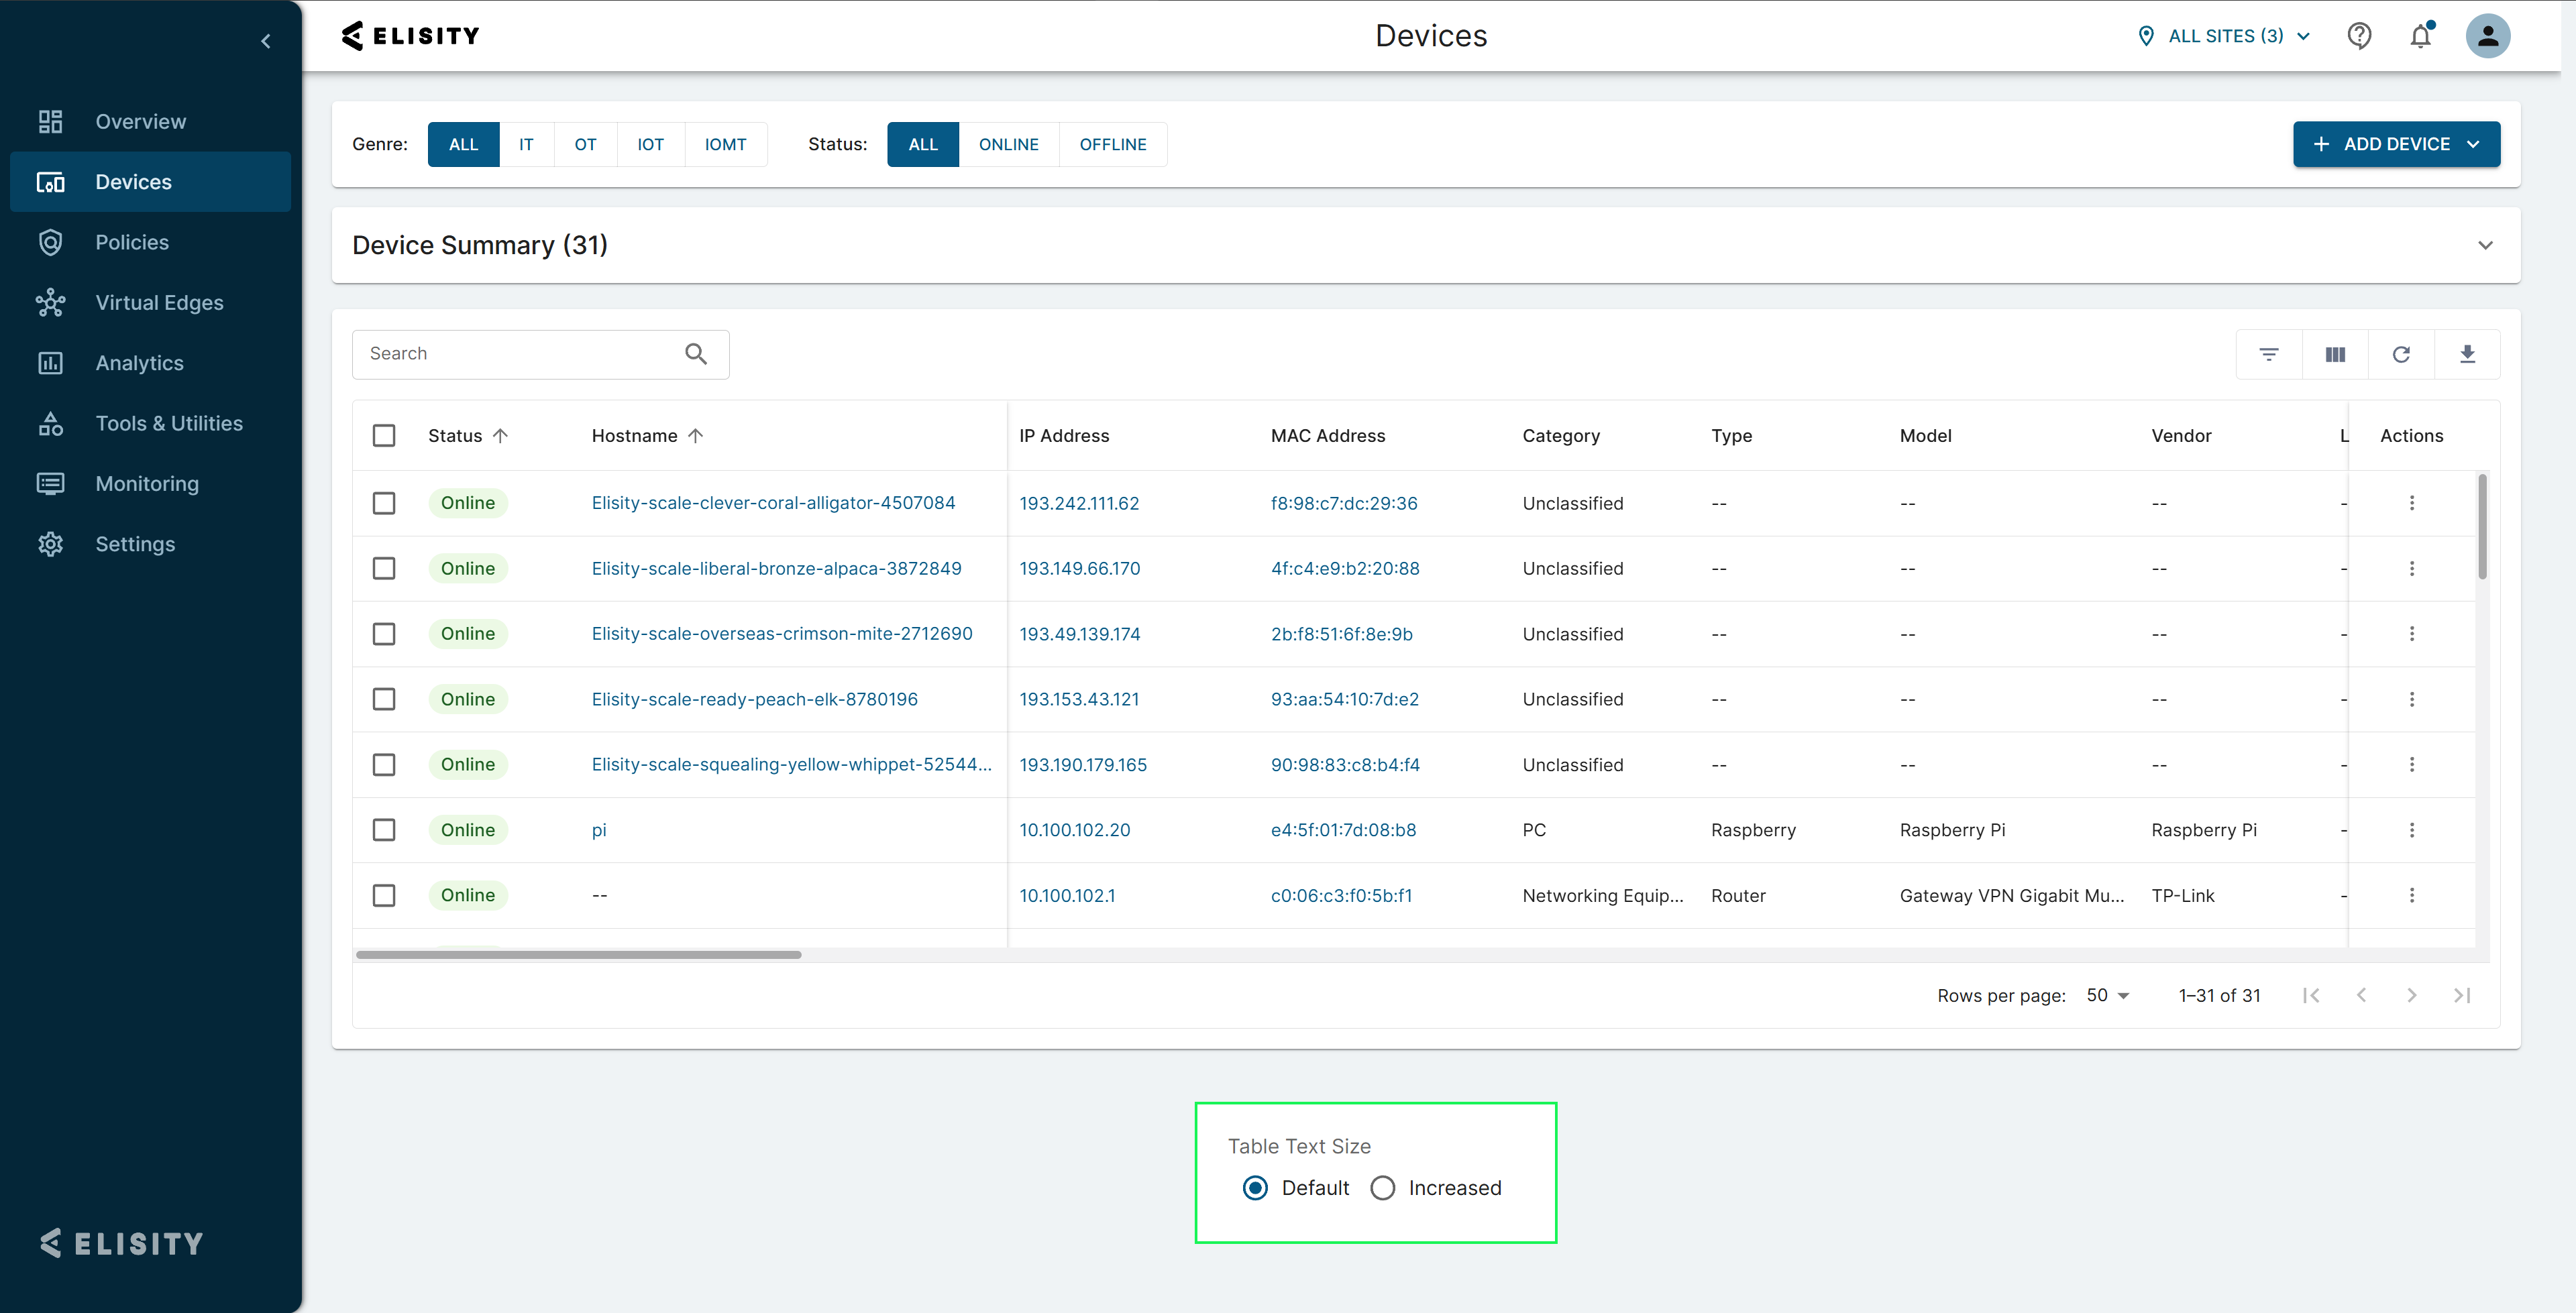Filter genre by IOMT tab
2576x1313 pixels.
(725, 144)
